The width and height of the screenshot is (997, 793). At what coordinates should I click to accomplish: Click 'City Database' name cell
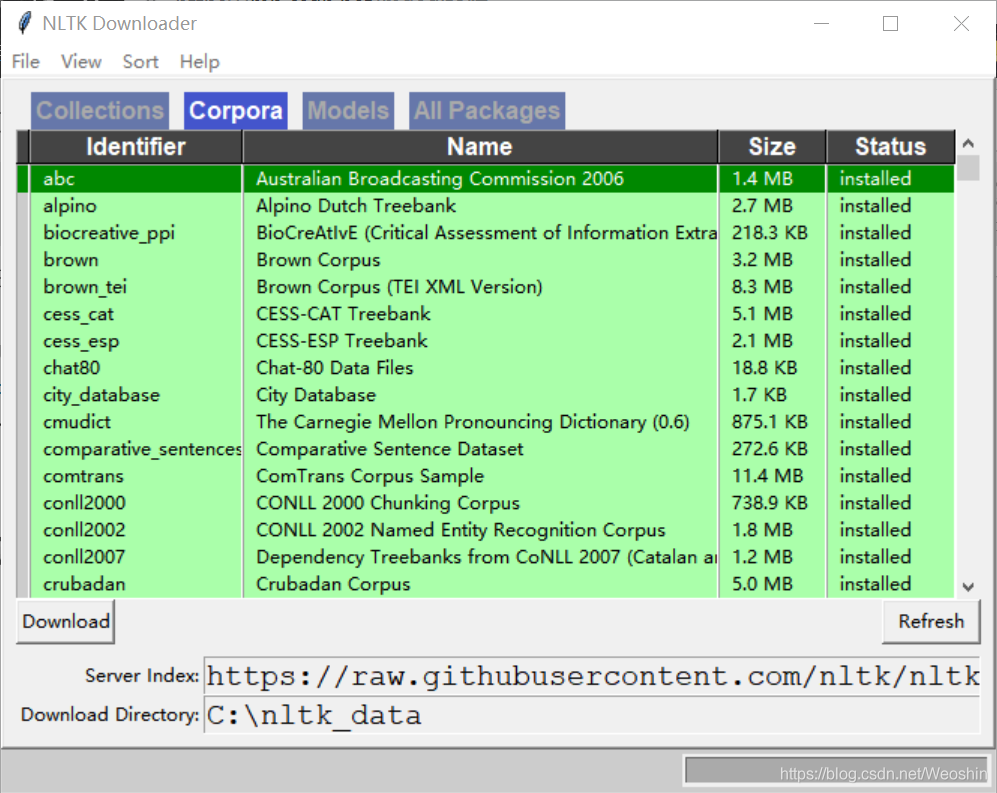316,395
